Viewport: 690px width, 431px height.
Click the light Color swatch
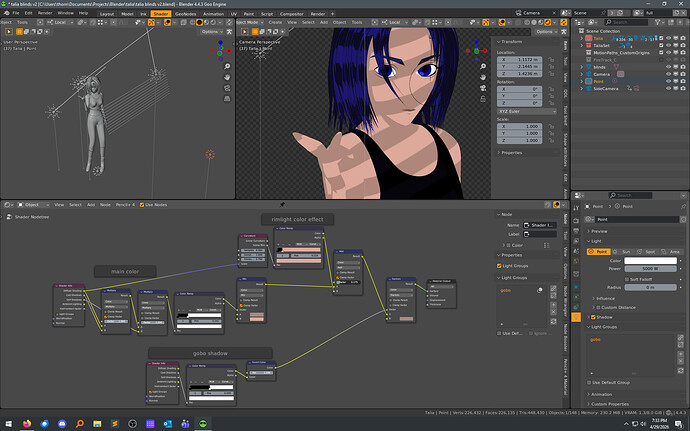pyautogui.click(x=650, y=261)
